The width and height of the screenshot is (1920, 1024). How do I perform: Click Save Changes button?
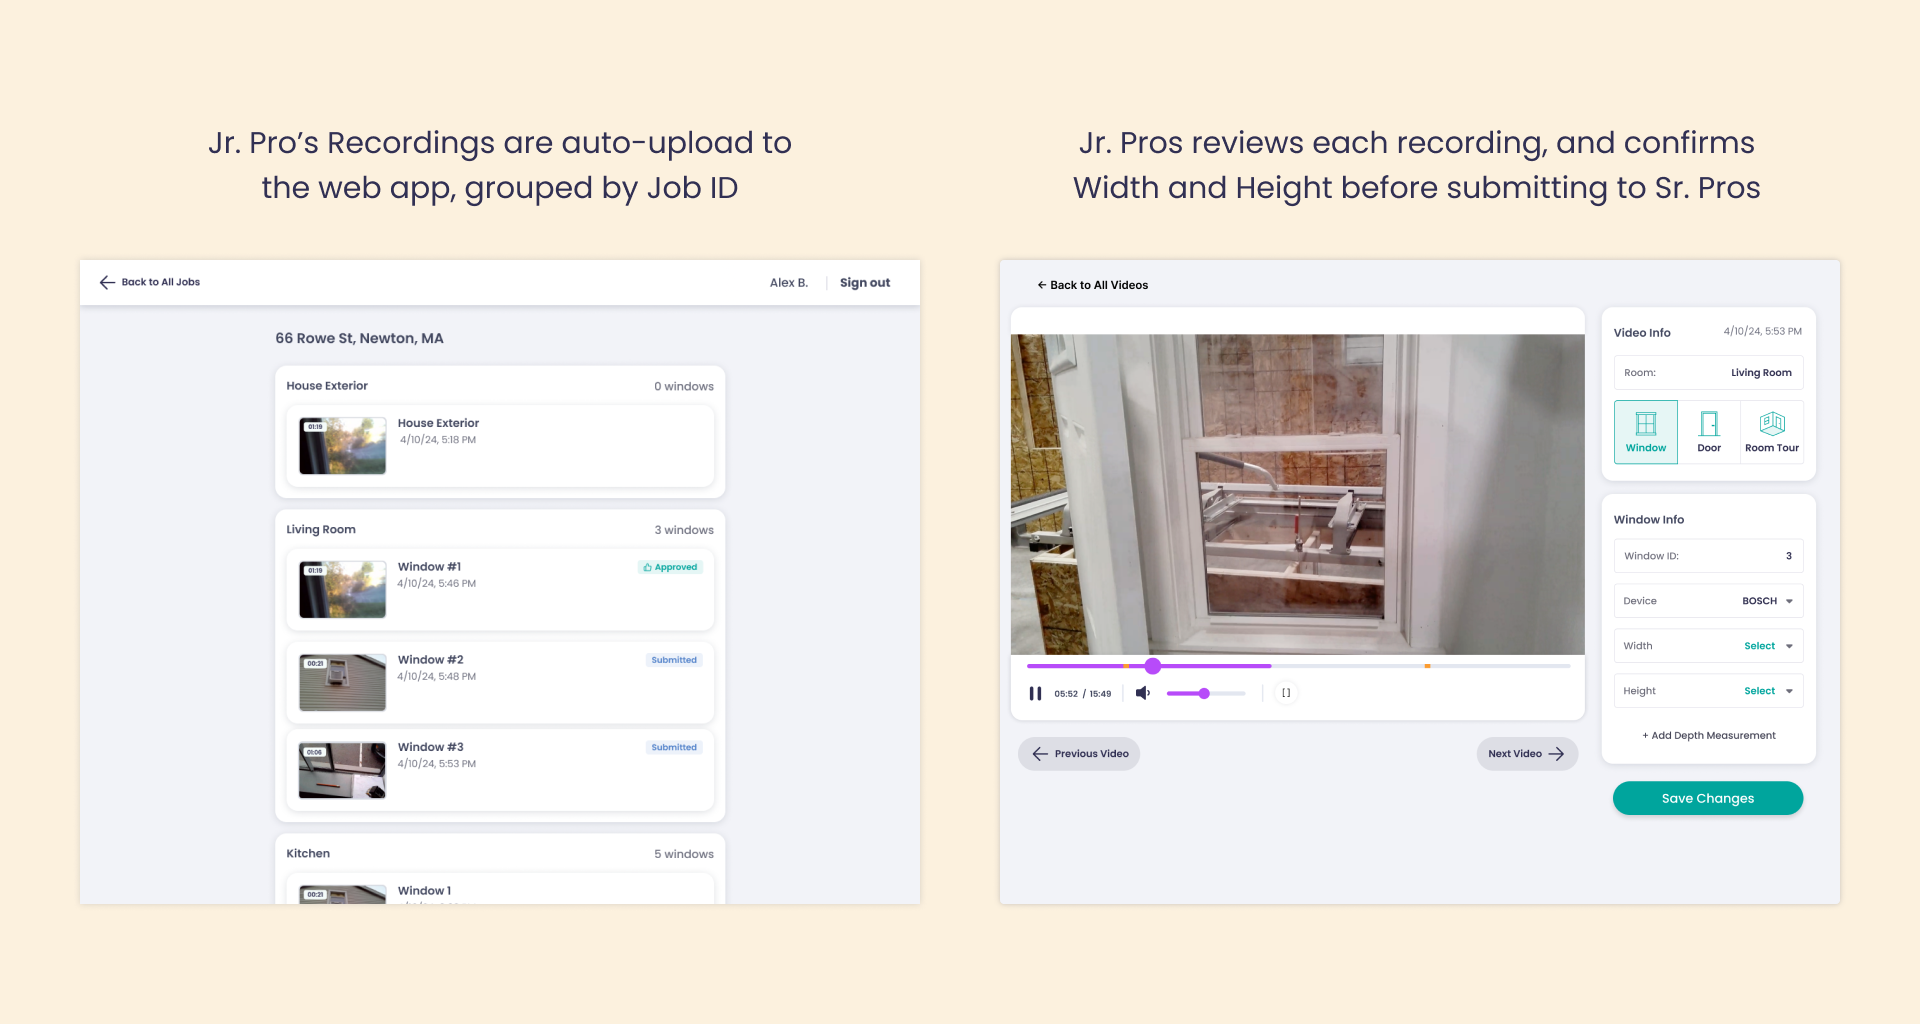click(1707, 798)
